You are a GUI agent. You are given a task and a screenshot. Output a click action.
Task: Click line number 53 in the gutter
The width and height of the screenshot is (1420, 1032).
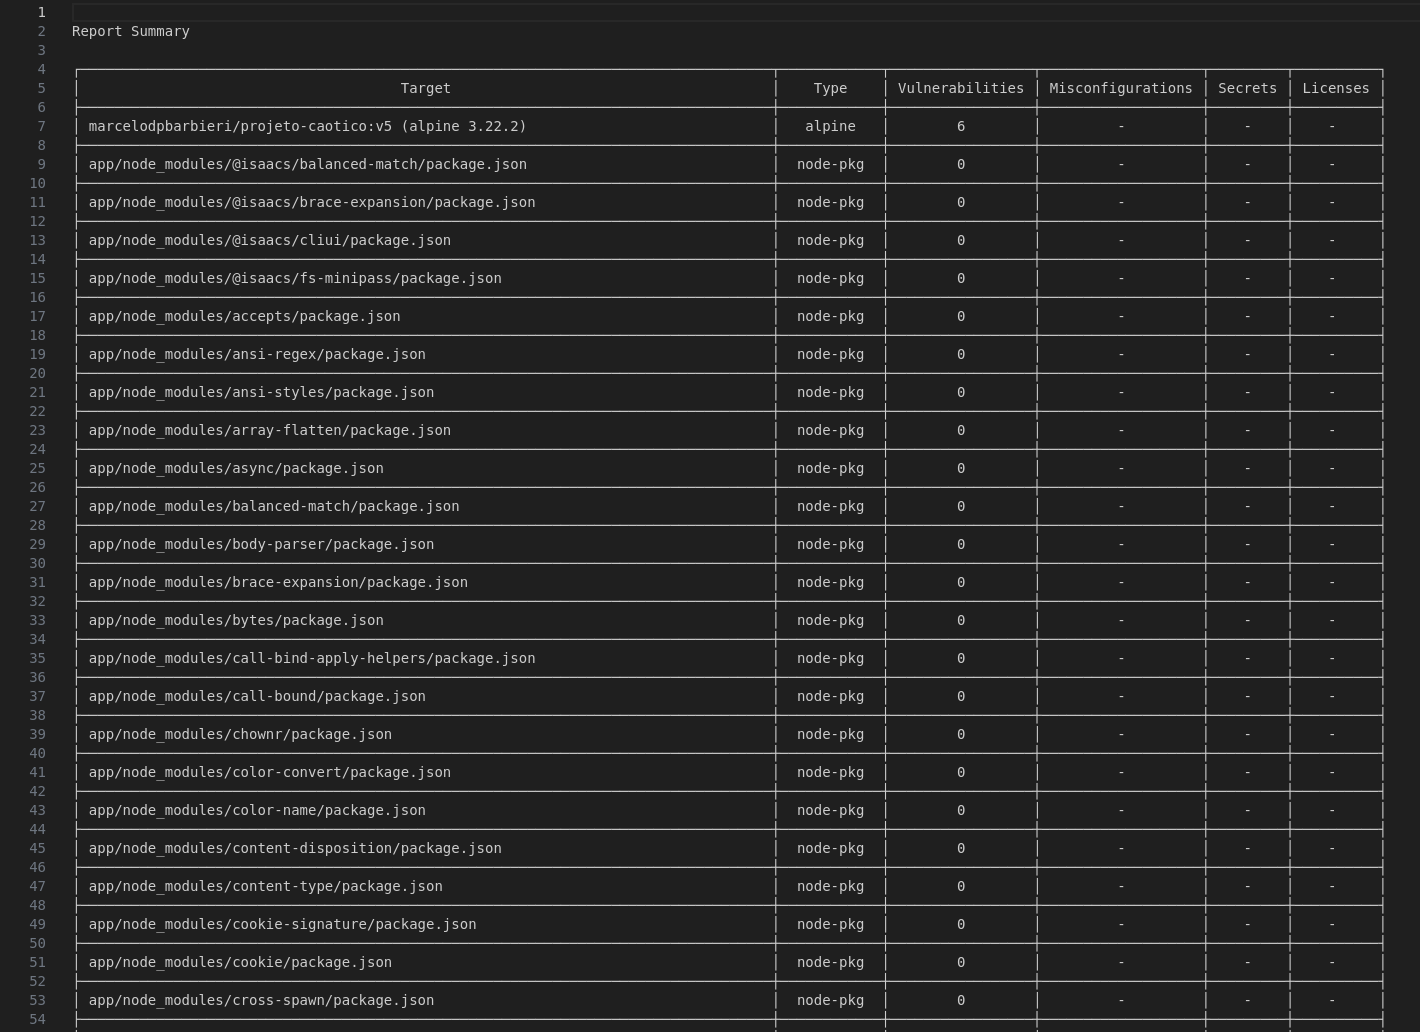[37, 1000]
